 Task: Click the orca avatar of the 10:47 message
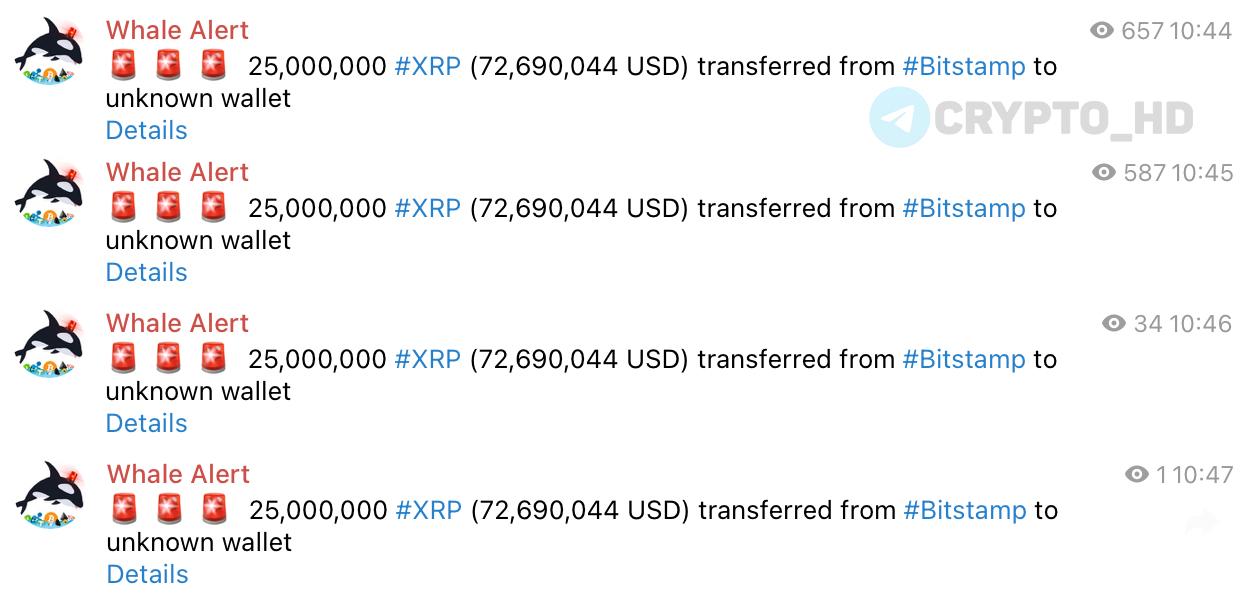tap(49, 495)
